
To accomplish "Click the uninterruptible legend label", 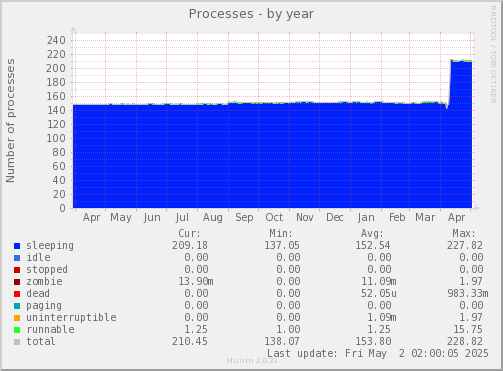I will (71, 317).
